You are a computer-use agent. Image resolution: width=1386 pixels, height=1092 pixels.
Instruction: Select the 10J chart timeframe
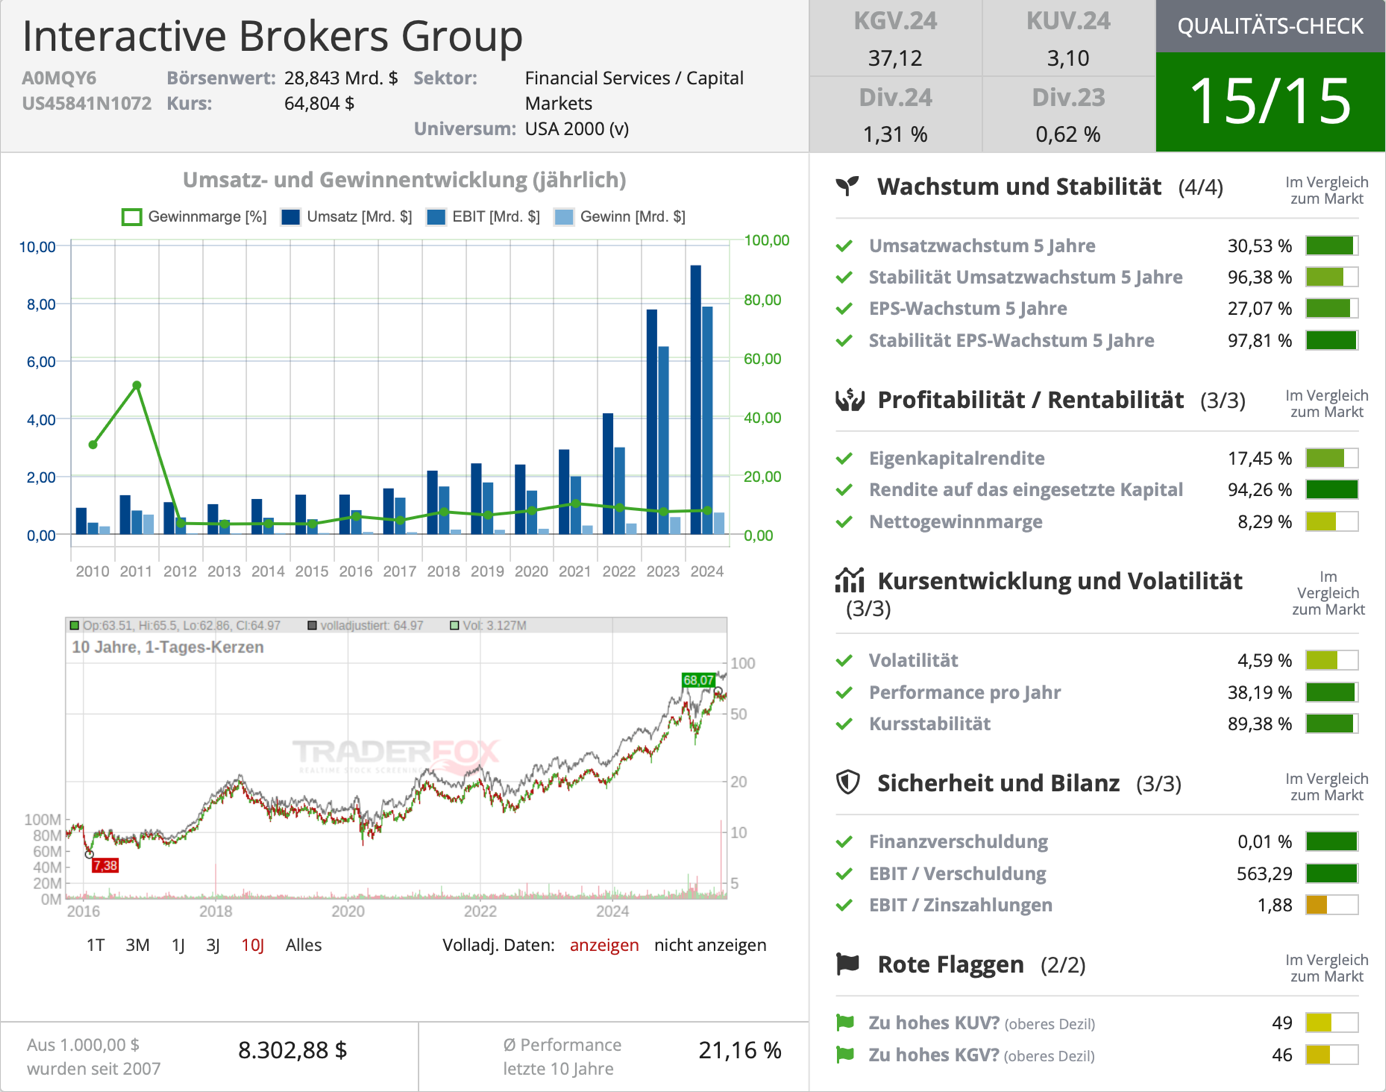tap(253, 945)
